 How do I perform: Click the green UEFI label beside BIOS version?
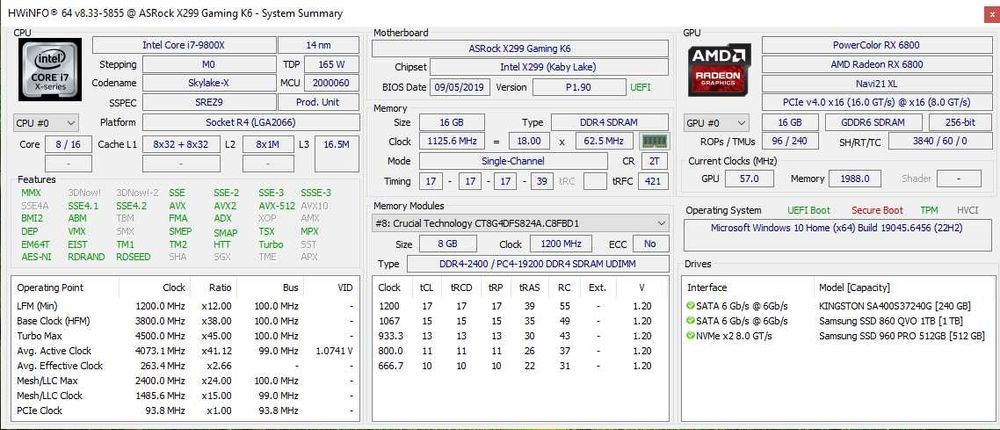coord(641,87)
